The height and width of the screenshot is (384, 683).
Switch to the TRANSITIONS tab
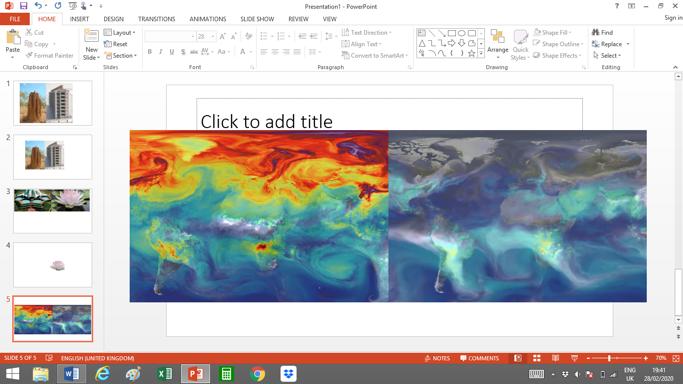[x=156, y=19]
